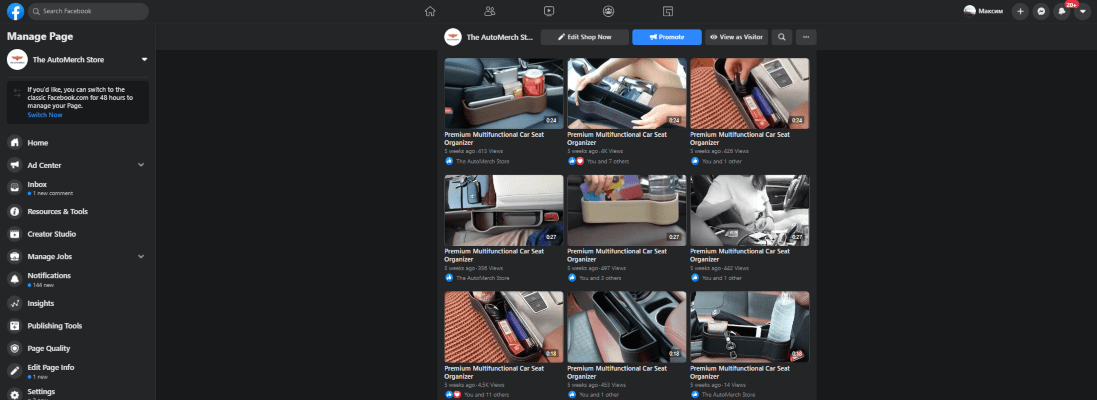Open the notifications bell icon
This screenshot has width=1097, height=400.
[x=1062, y=11]
